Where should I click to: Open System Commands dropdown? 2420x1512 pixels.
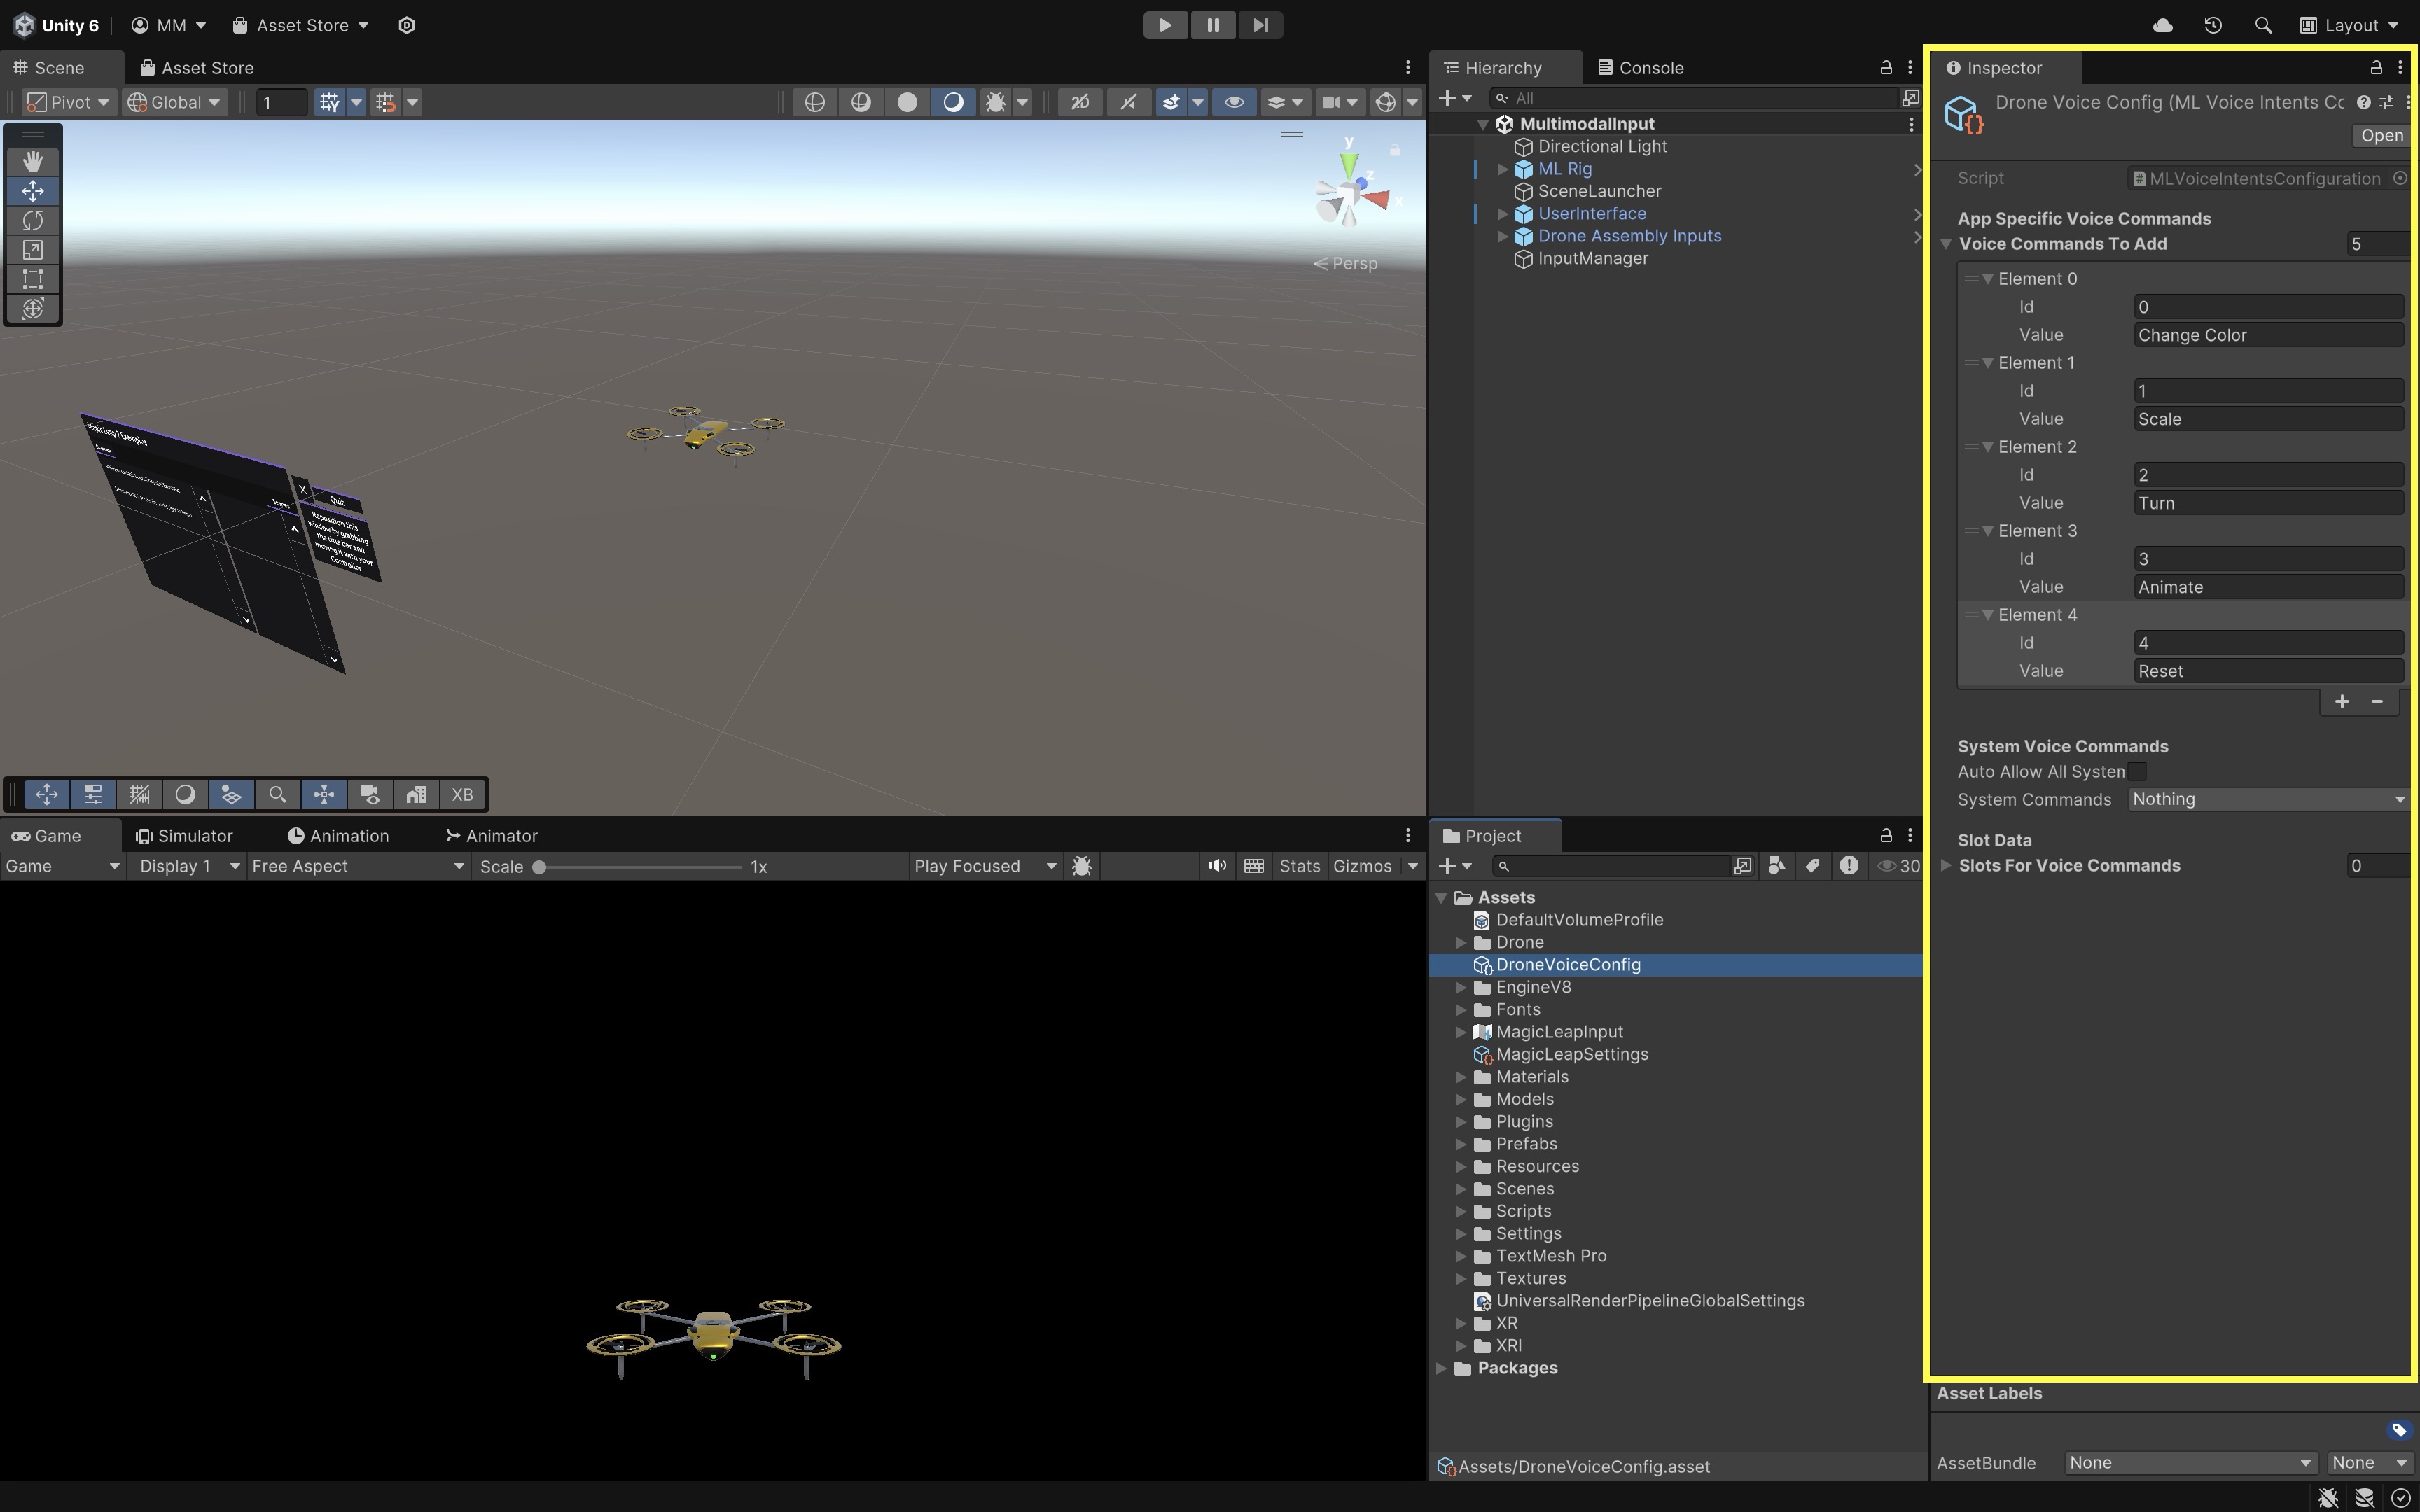[x=2266, y=799]
